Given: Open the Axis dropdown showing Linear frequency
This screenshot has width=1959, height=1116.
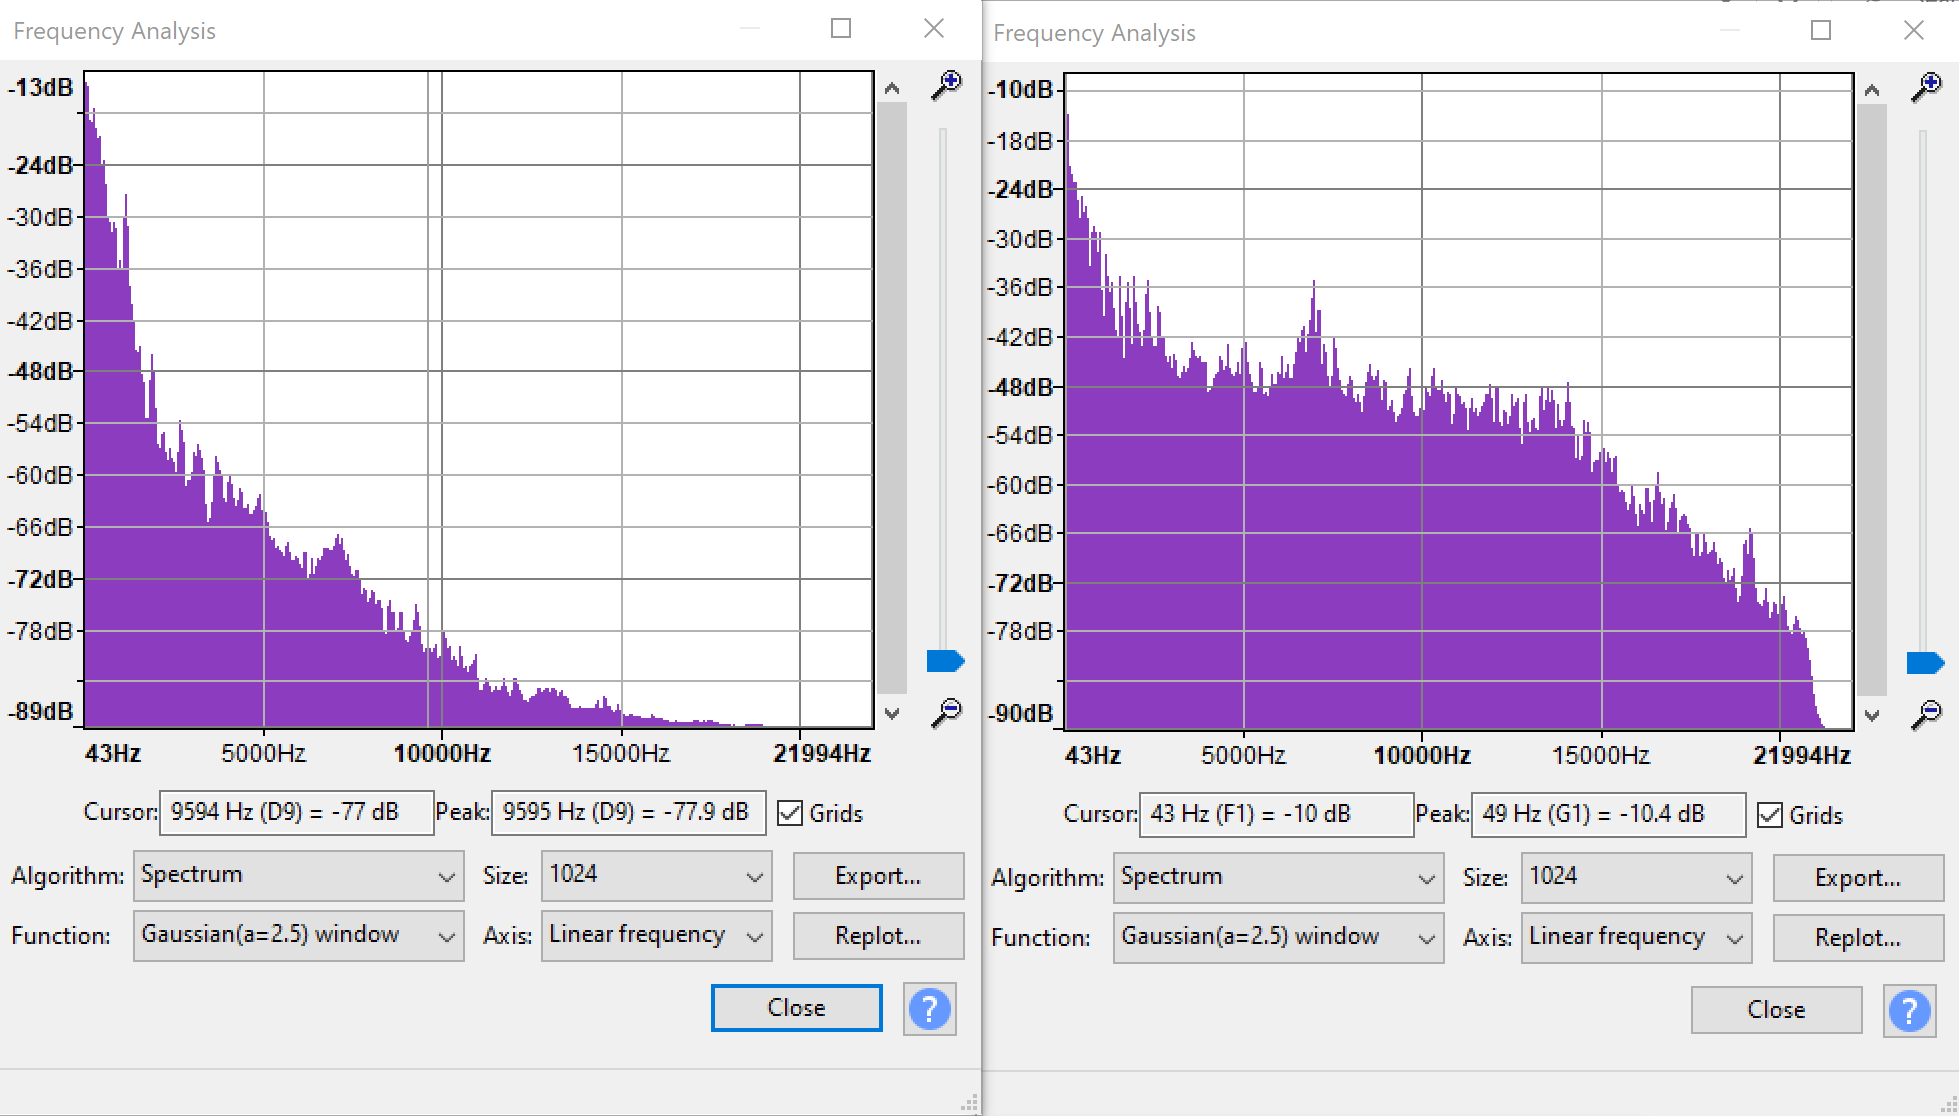Looking at the screenshot, I should point(655,935).
